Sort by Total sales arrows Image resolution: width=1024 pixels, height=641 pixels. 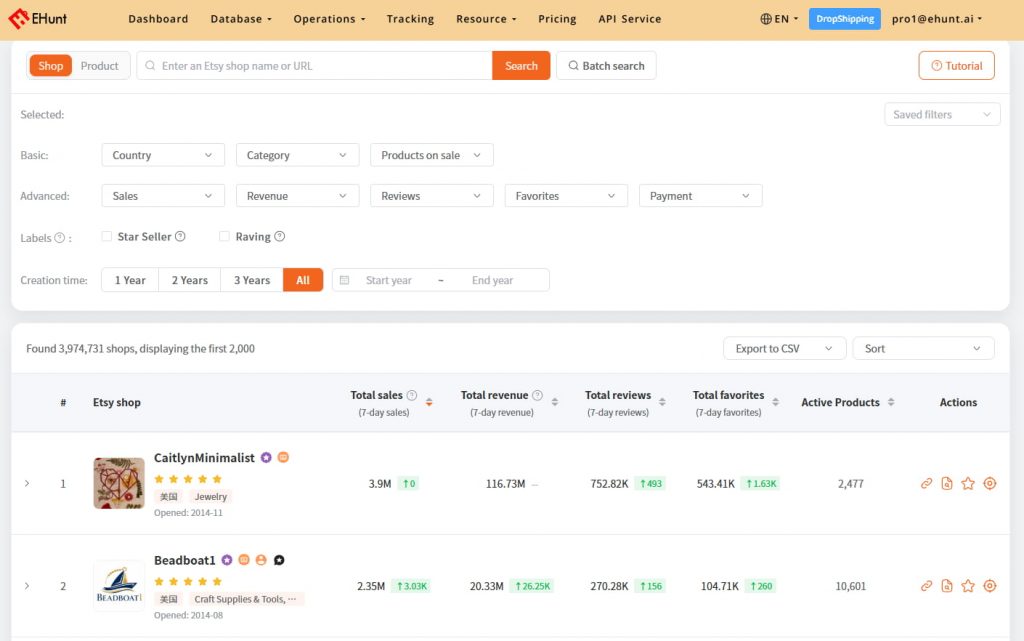tap(429, 402)
